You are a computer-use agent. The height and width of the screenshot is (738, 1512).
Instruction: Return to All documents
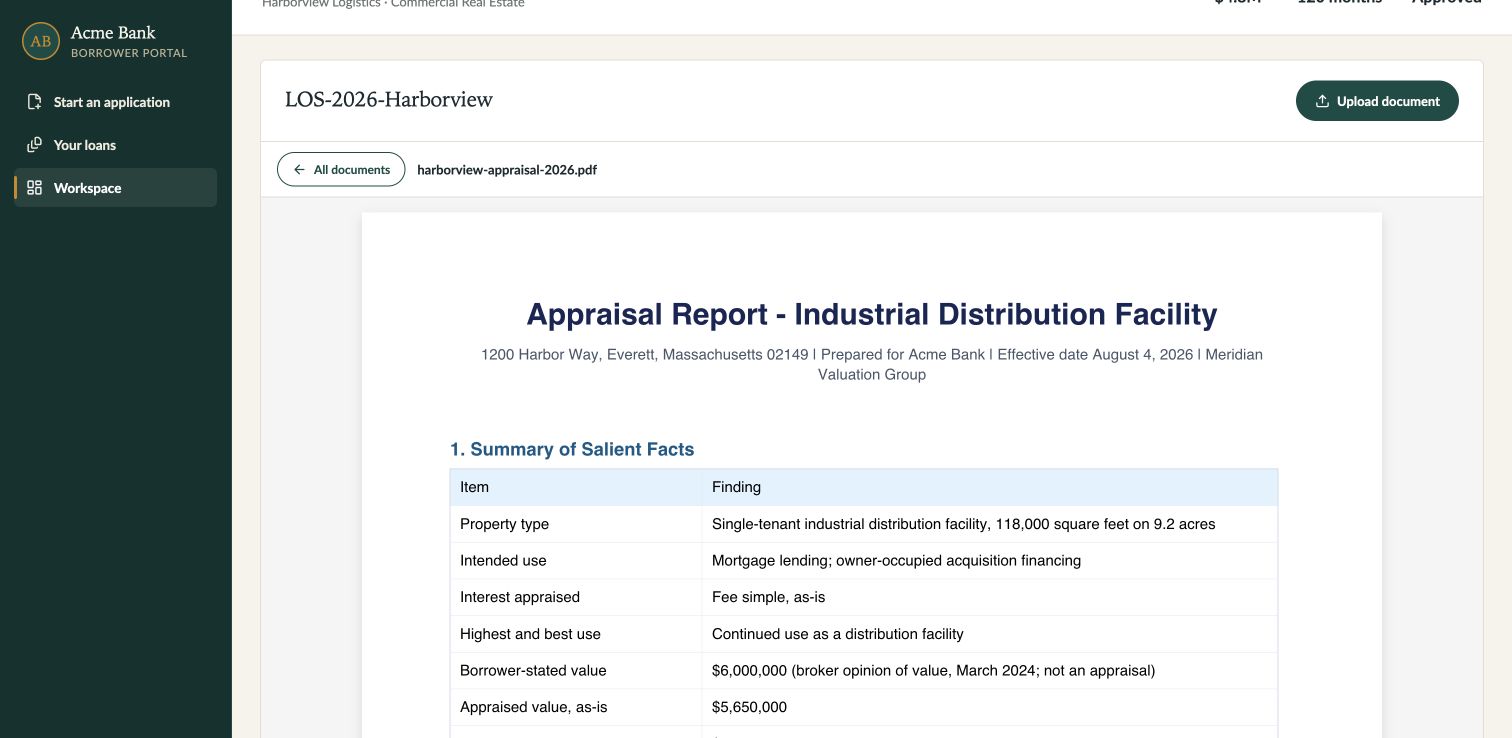(341, 170)
